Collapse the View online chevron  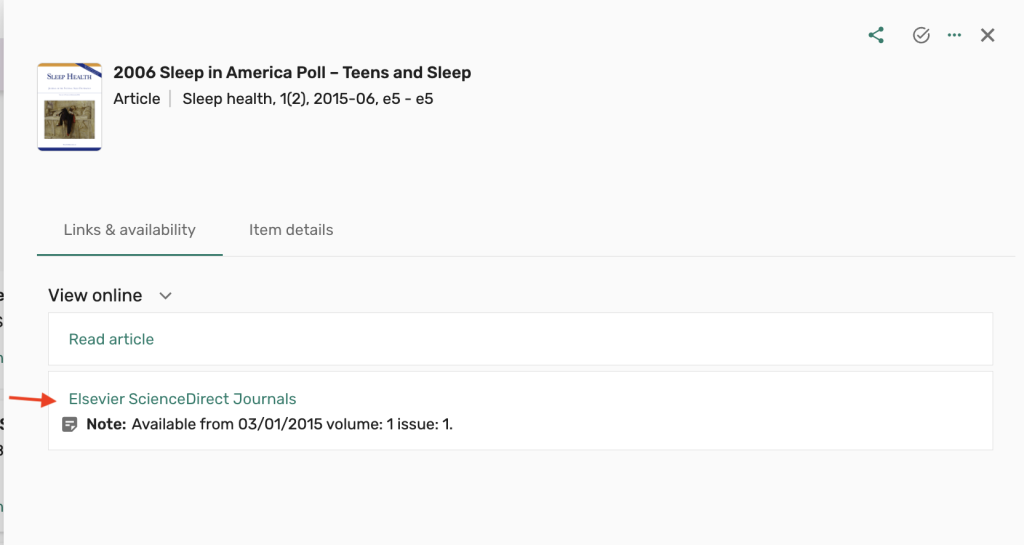pyautogui.click(x=166, y=296)
